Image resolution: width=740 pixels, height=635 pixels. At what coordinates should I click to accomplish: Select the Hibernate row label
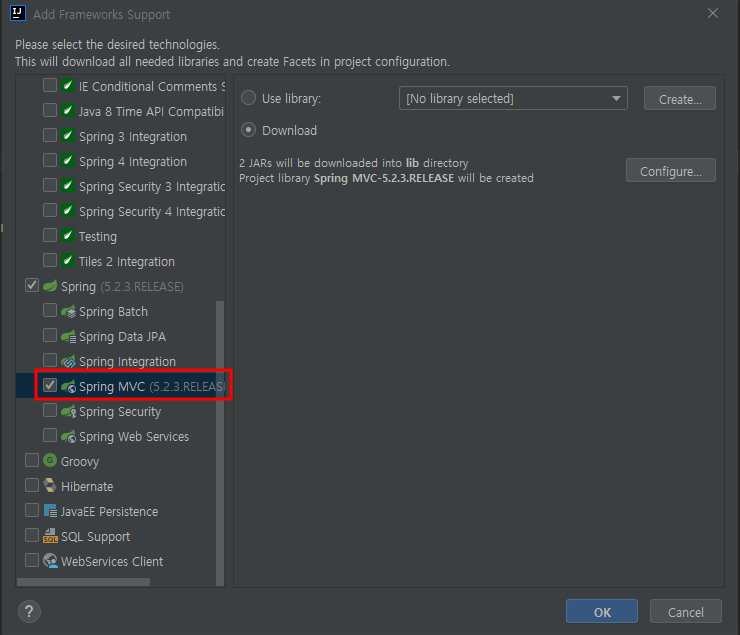click(87, 486)
